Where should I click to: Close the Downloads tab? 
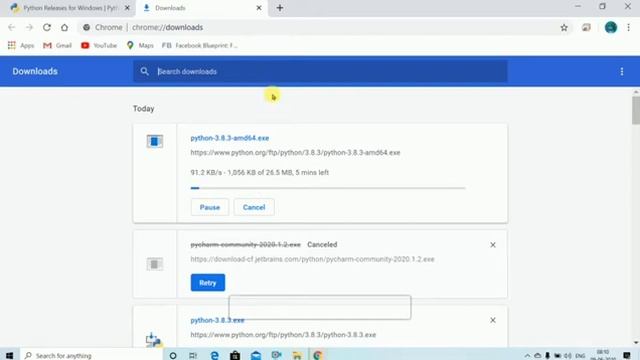click(x=259, y=8)
